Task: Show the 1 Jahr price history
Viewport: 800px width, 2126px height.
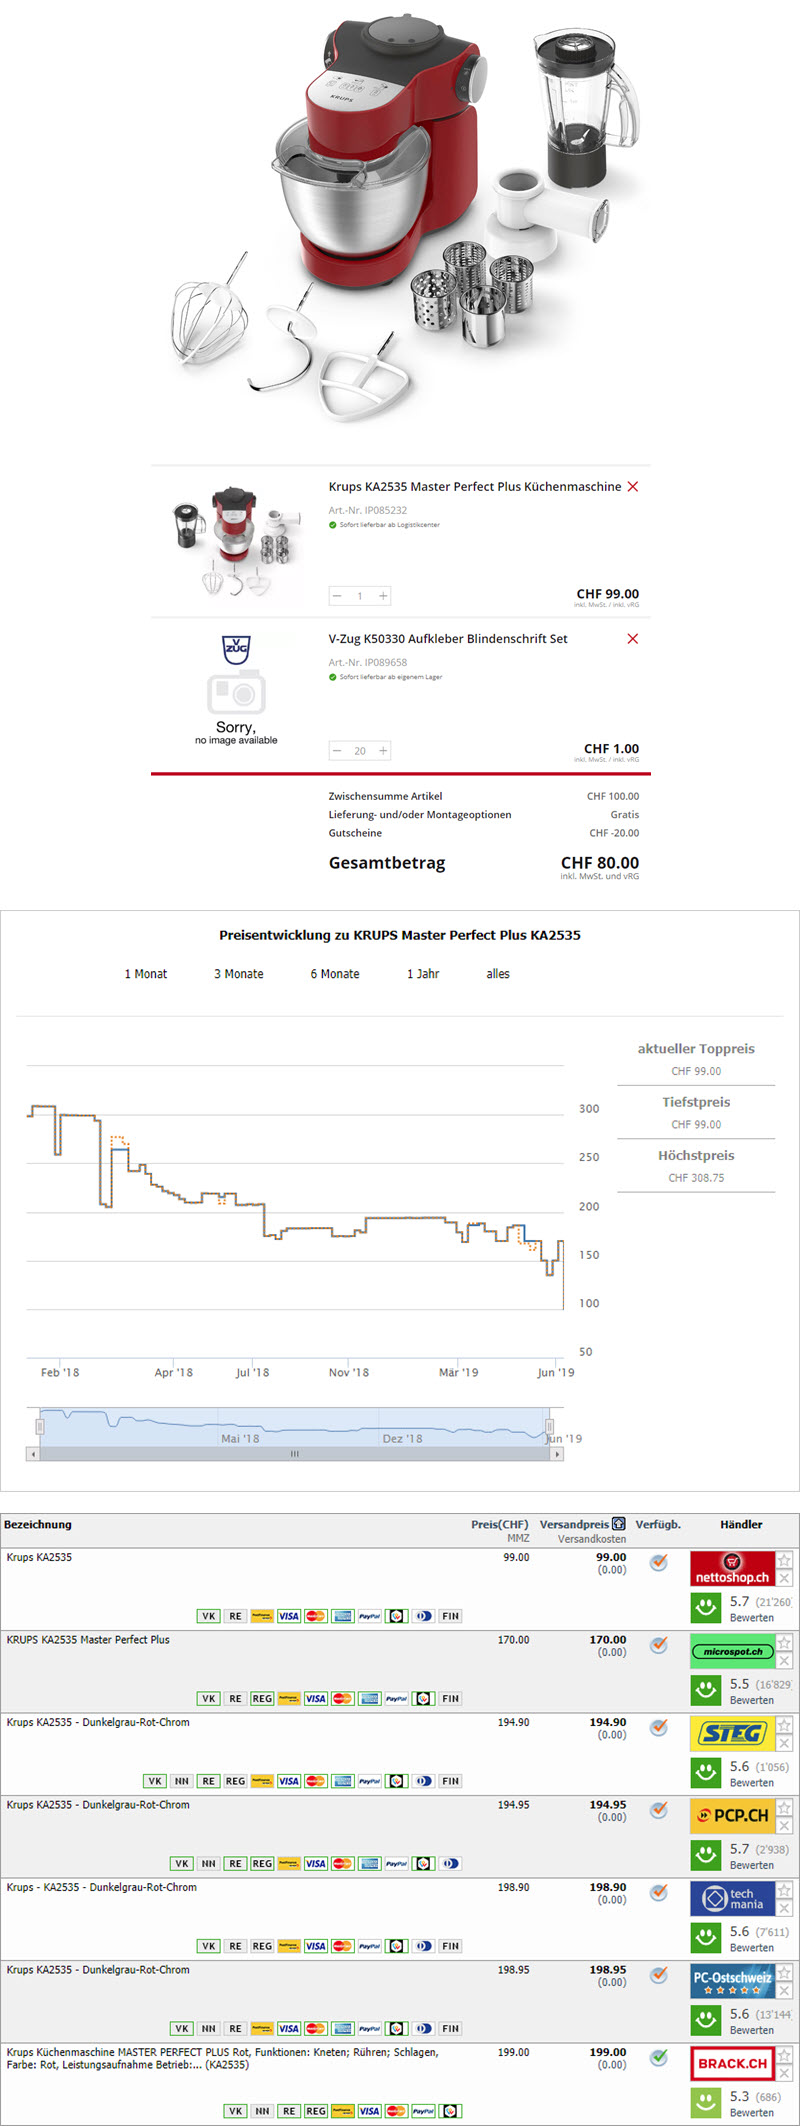Action: (423, 974)
